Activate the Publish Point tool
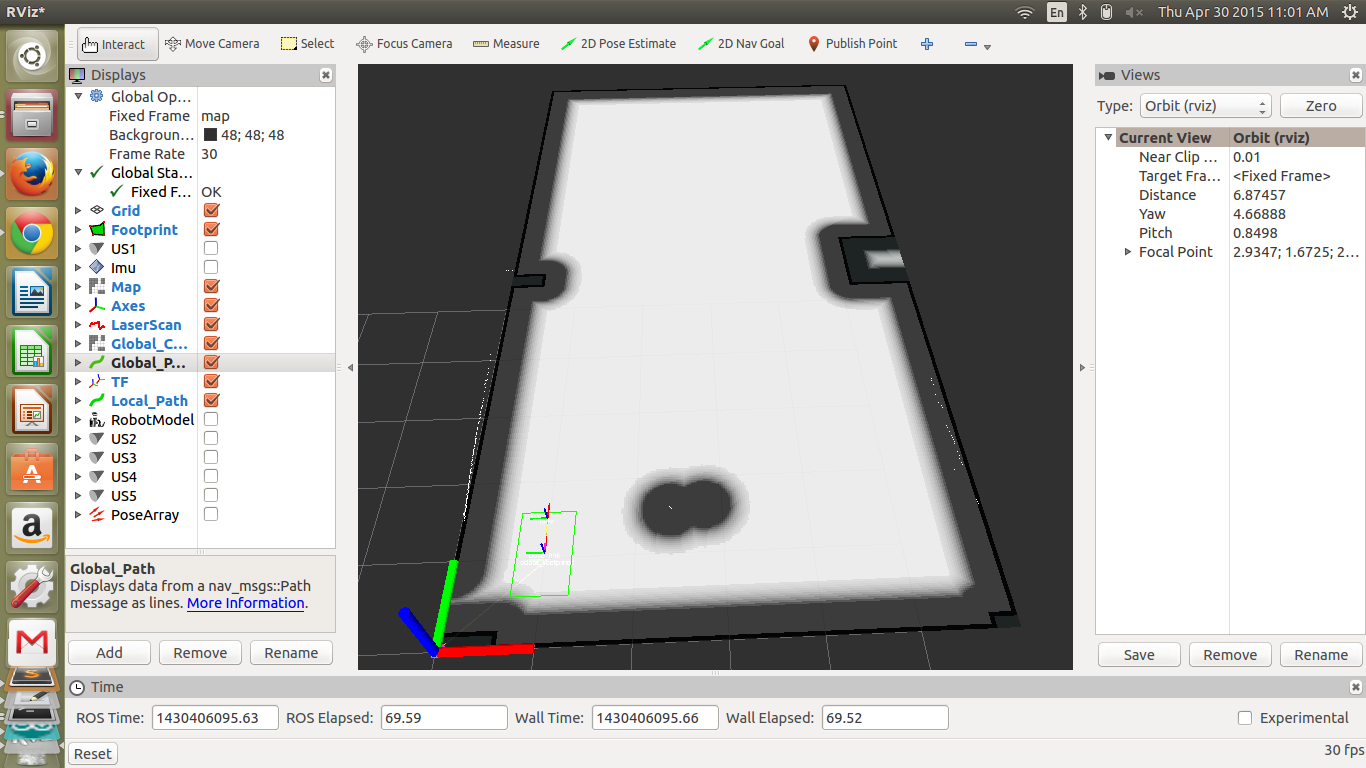The image size is (1366, 768). (x=852, y=44)
